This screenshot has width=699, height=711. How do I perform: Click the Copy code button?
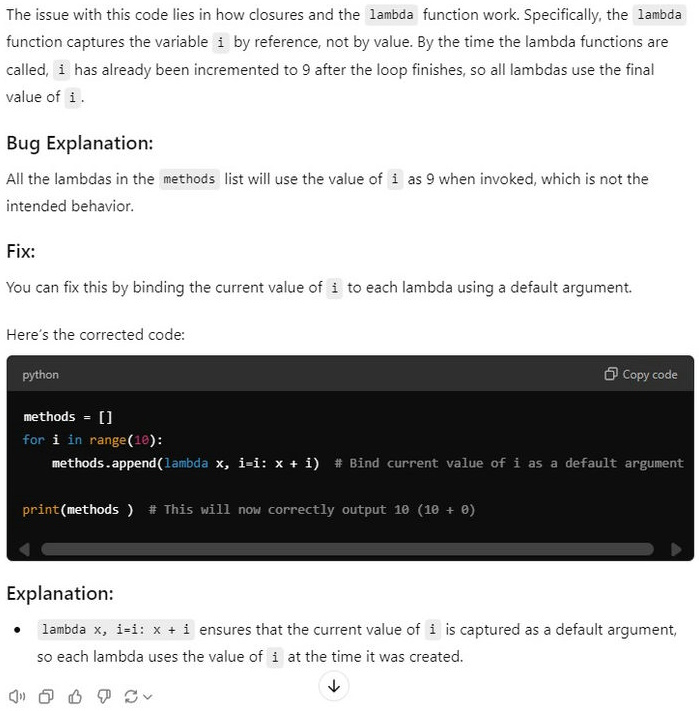click(x=641, y=374)
